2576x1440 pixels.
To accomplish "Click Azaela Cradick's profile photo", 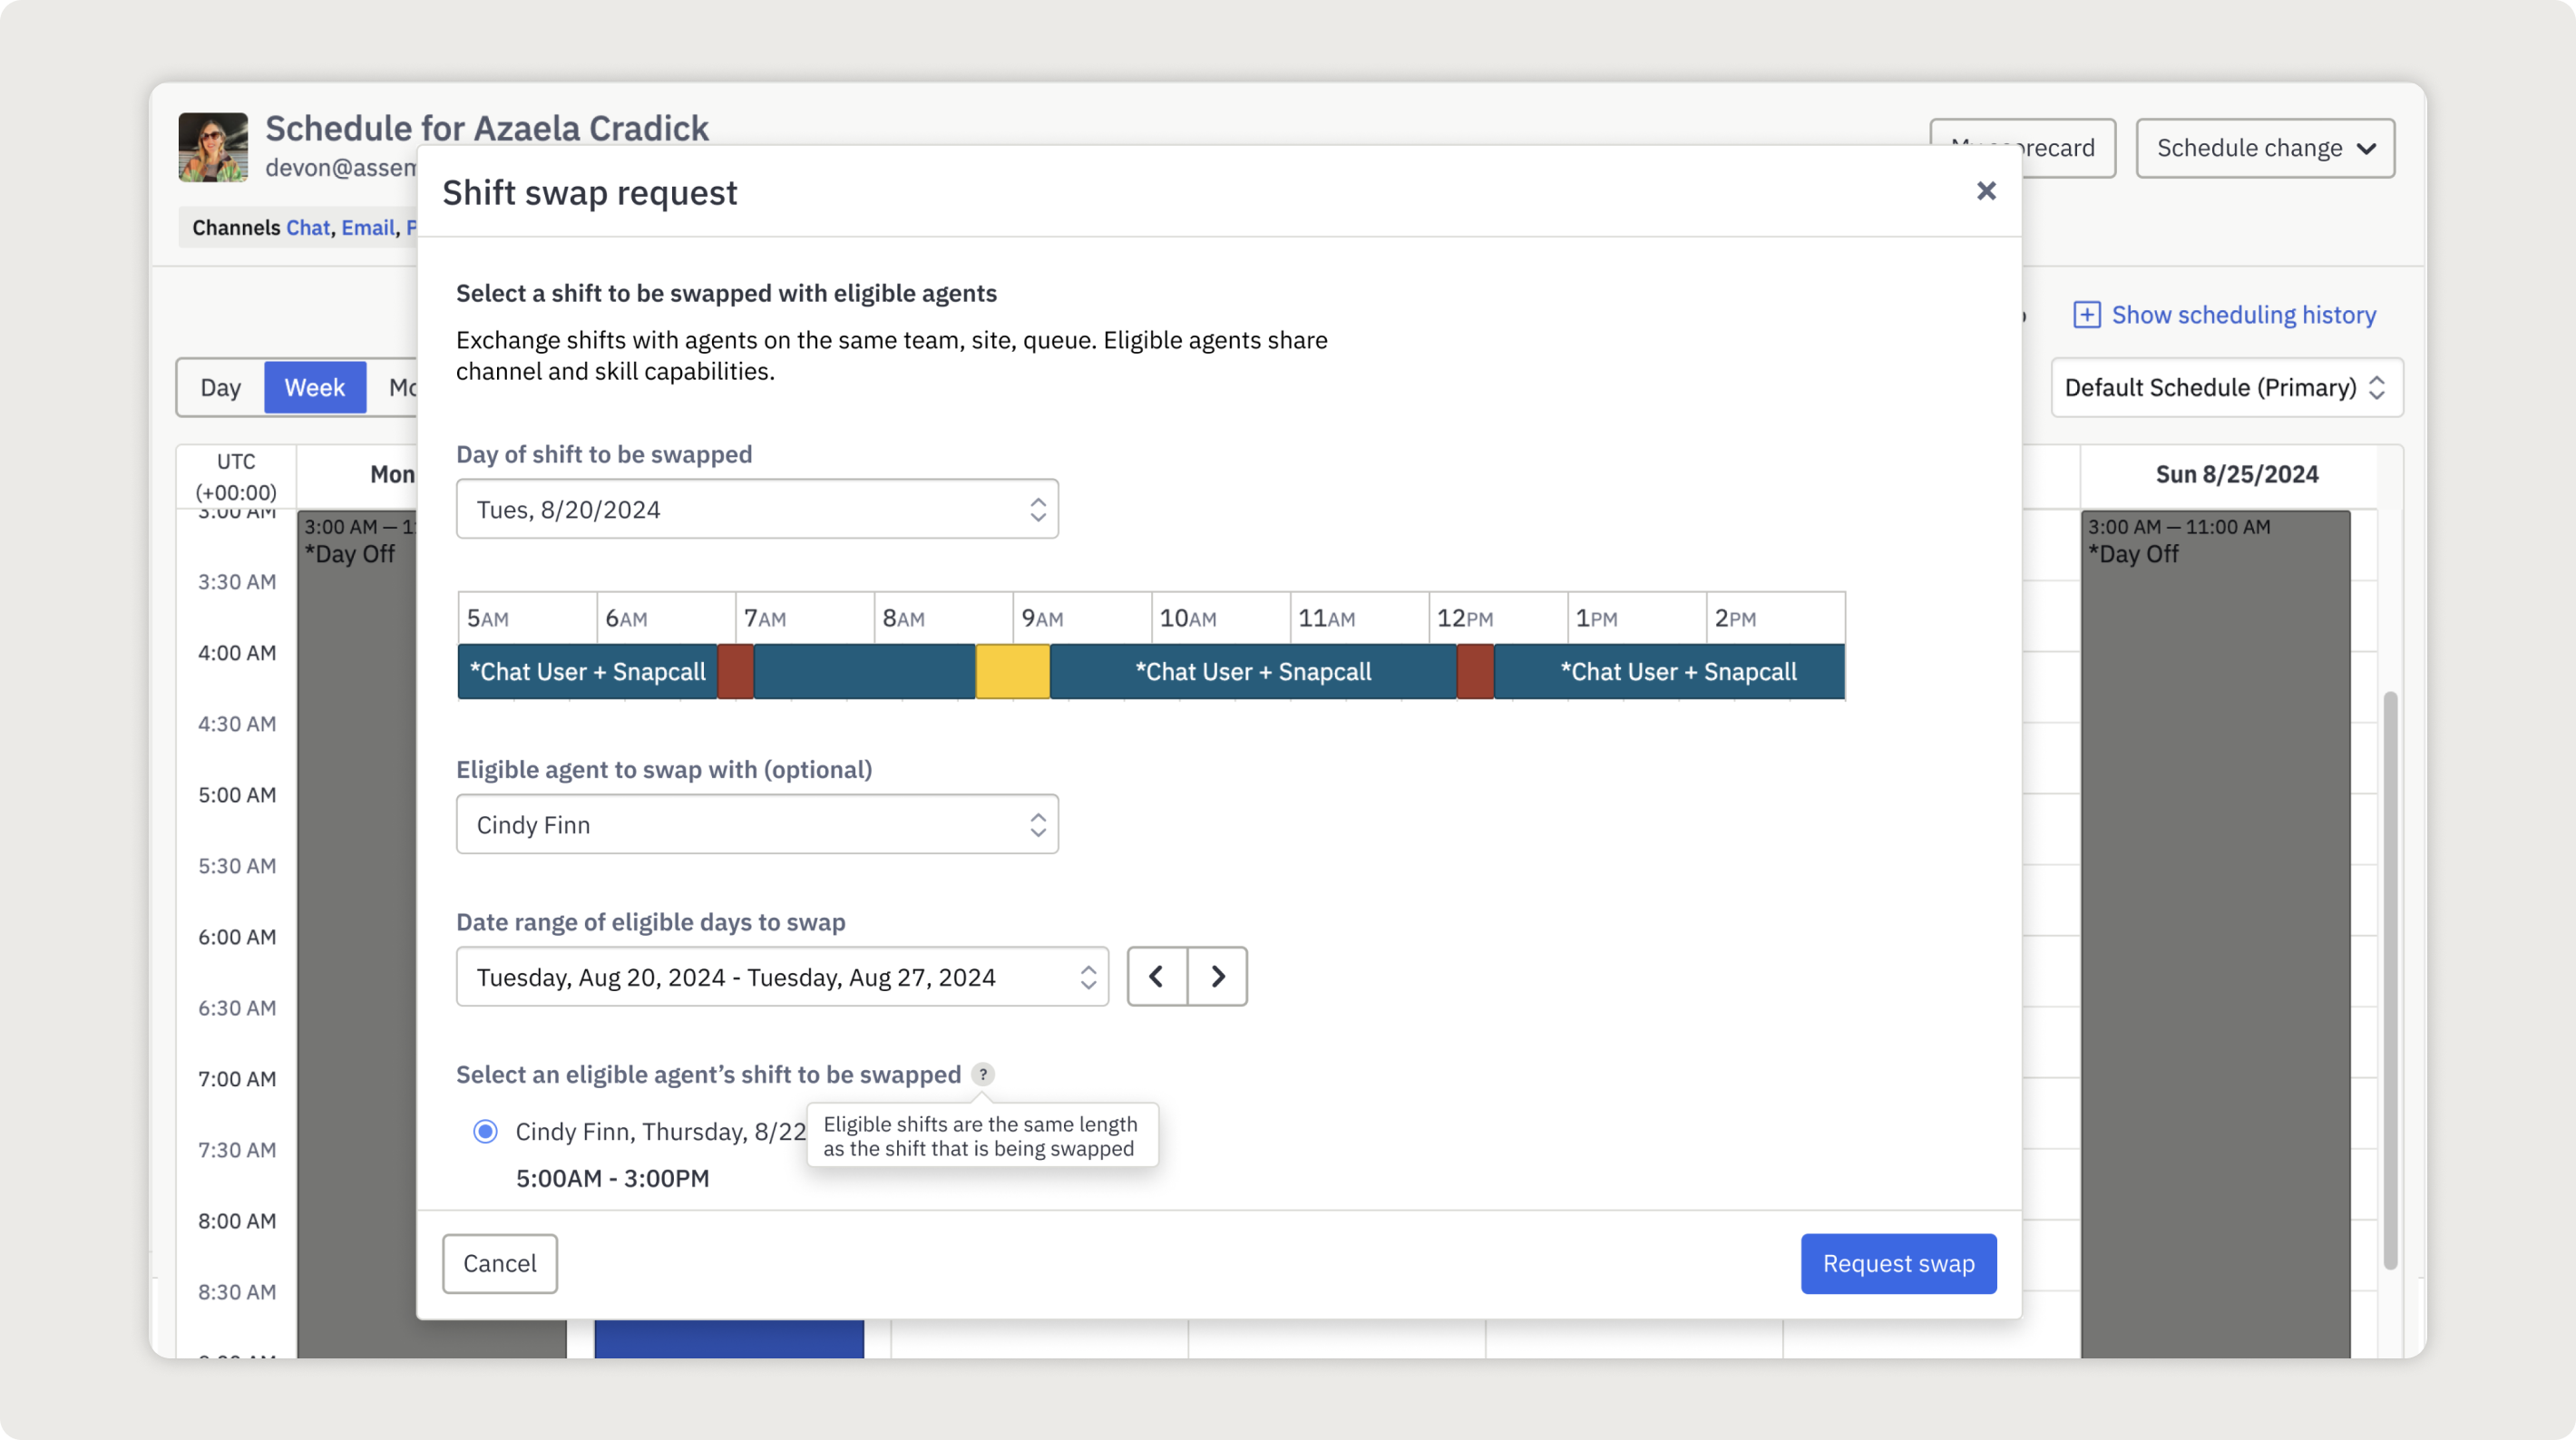I will click(213, 147).
